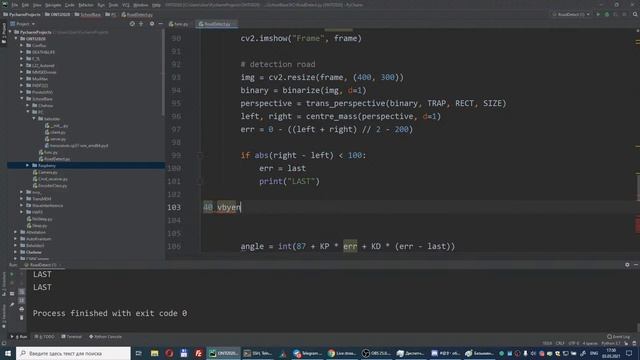The height and width of the screenshot is (360, 640).
Task: Open the Windows notification center
Action: [629, 353]
